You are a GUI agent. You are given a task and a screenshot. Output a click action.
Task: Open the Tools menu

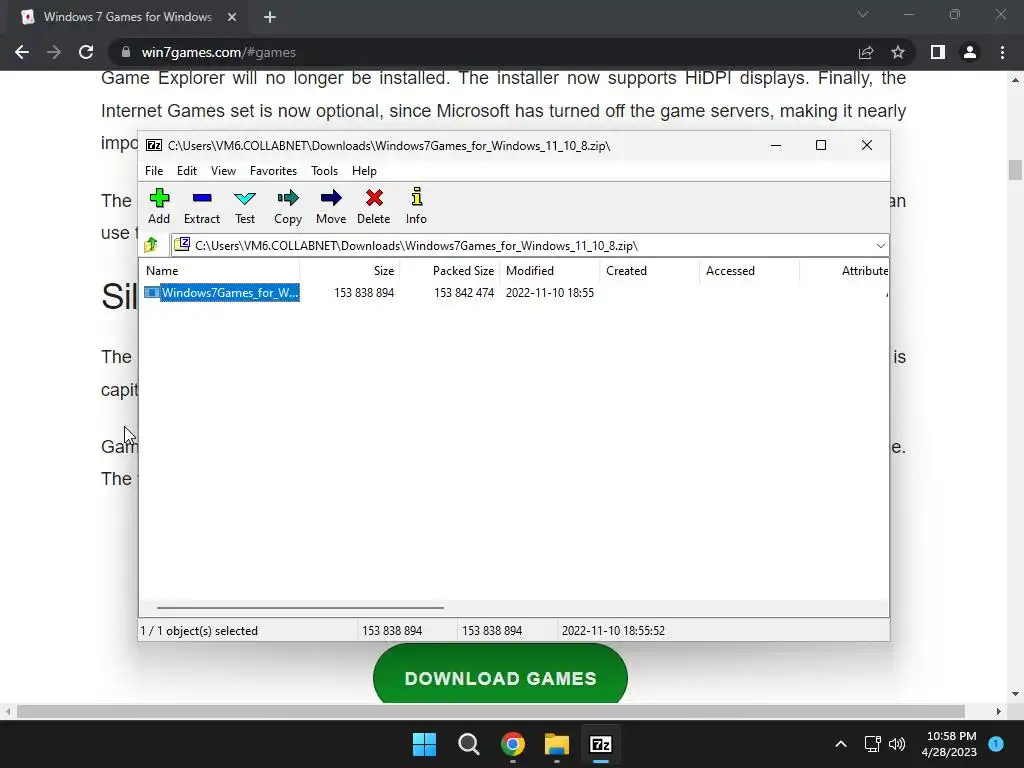pyautogui.click(x=325, y=170)
